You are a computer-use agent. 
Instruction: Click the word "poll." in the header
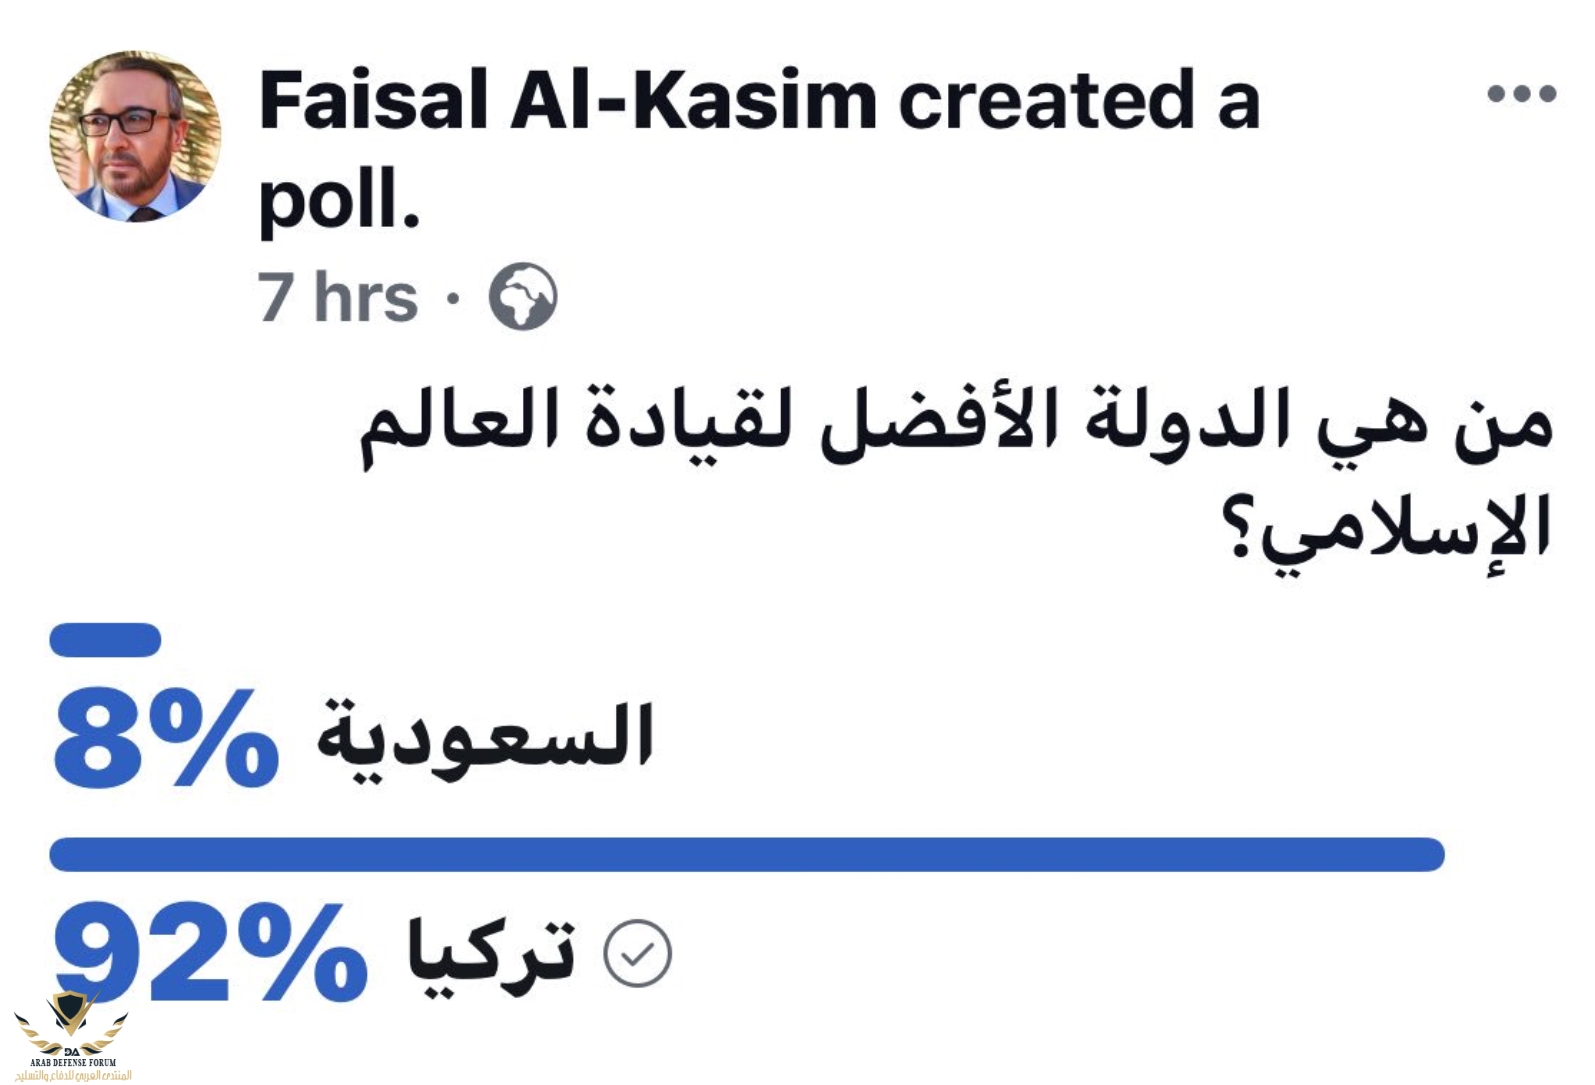click(338, 200)
